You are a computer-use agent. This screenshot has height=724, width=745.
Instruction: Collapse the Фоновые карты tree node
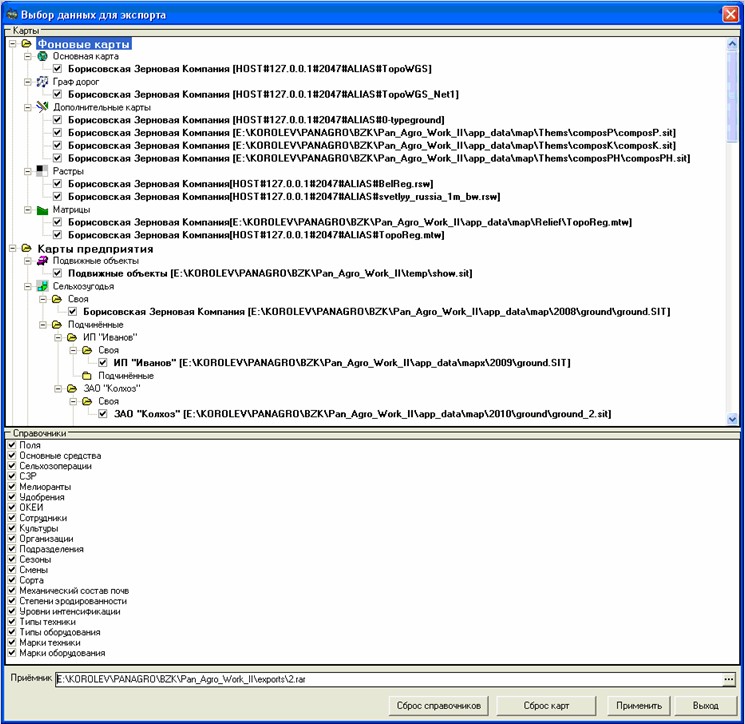click(11, 44)
